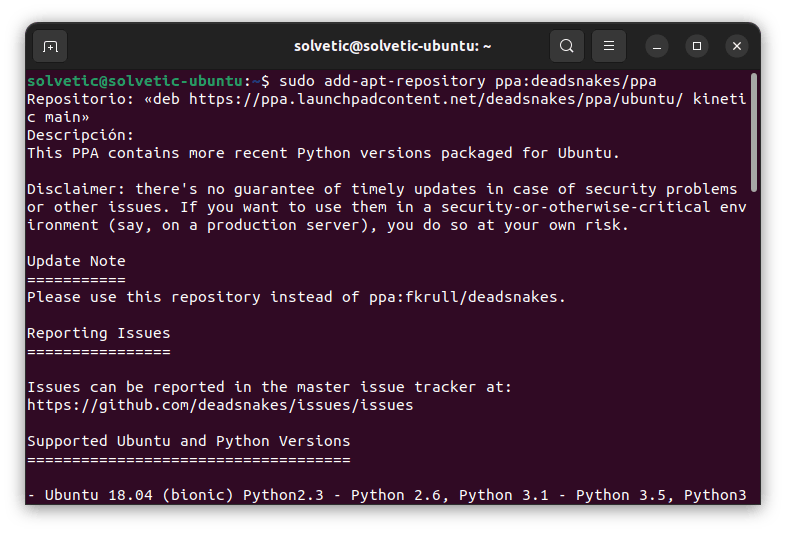Close the terminal window
Image resolution: width=786 pixels, height=533 pixels.
(737, 46)
